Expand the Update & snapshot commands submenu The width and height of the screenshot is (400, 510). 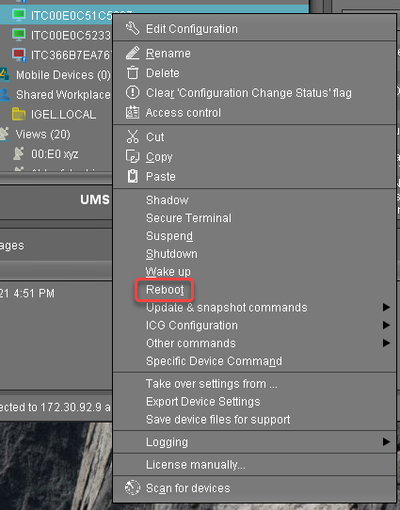pos(386,307)
